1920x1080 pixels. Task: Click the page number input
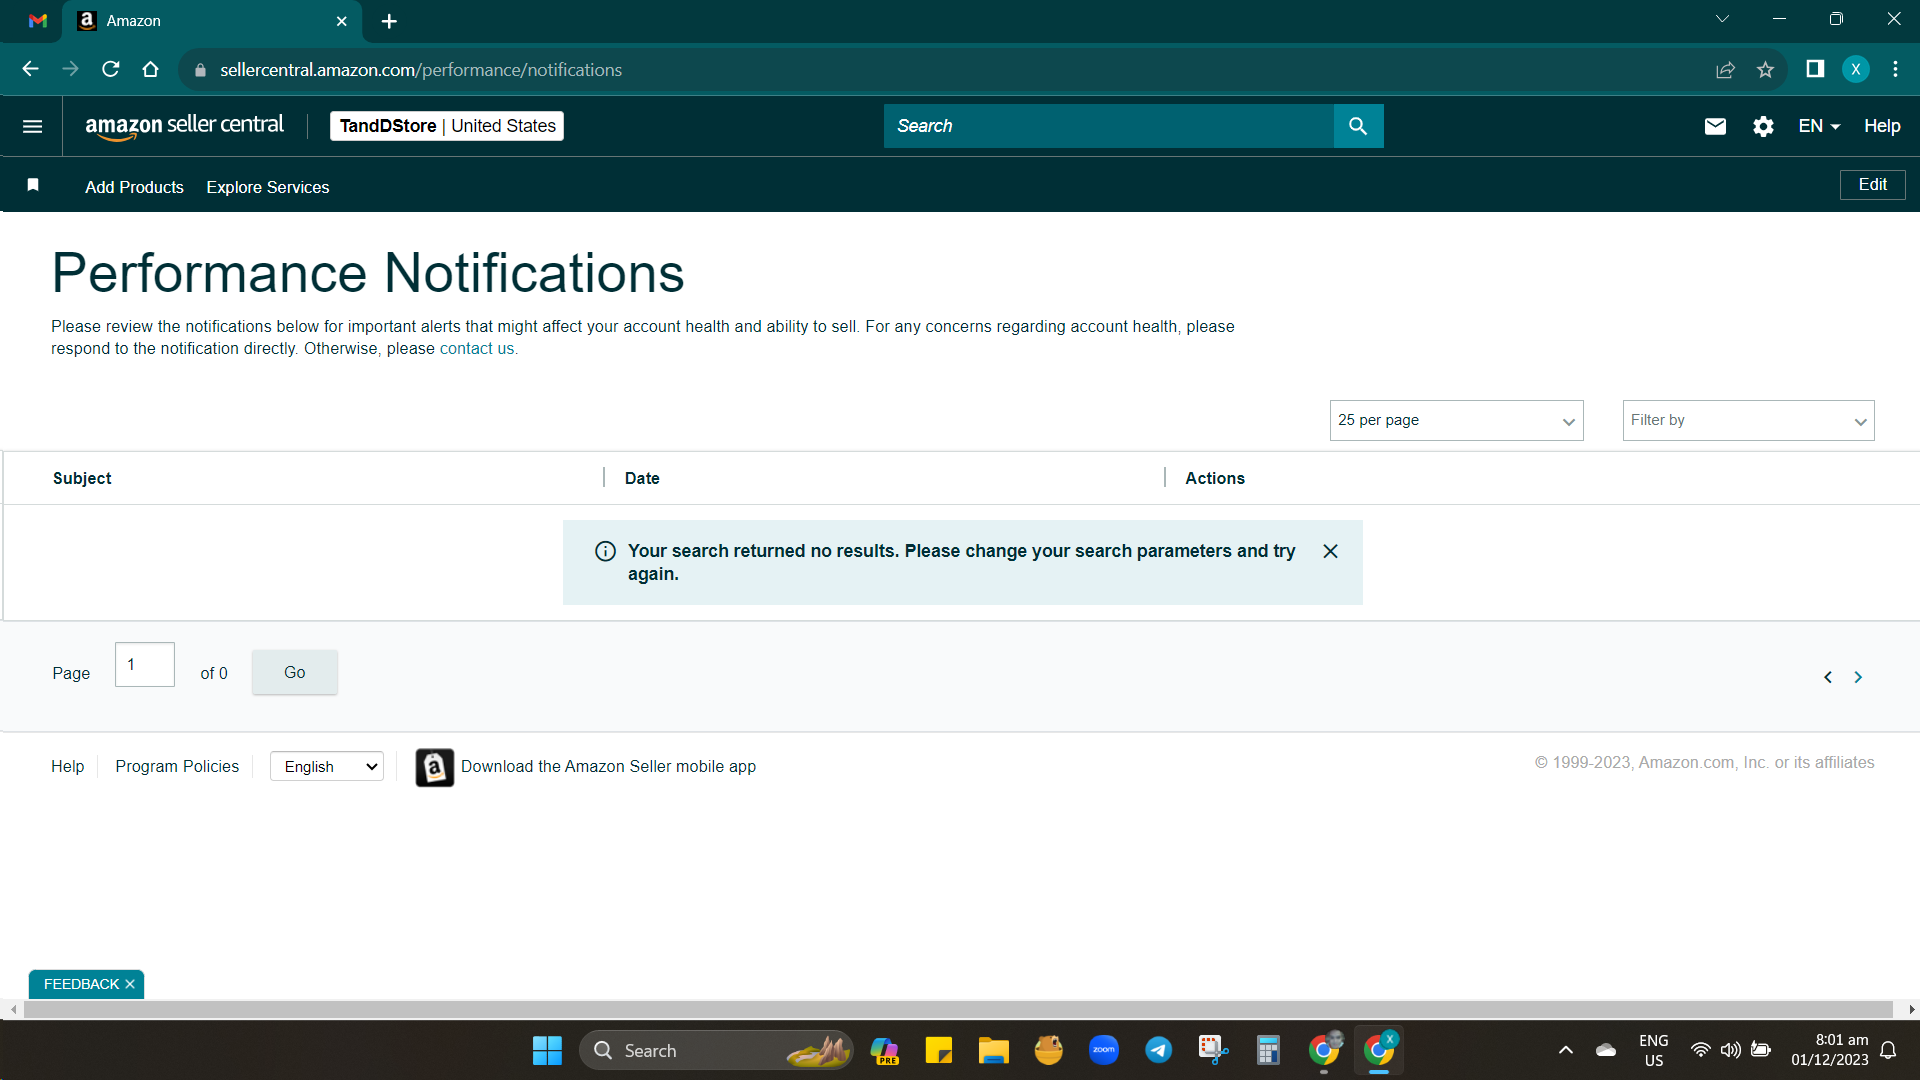145,665
